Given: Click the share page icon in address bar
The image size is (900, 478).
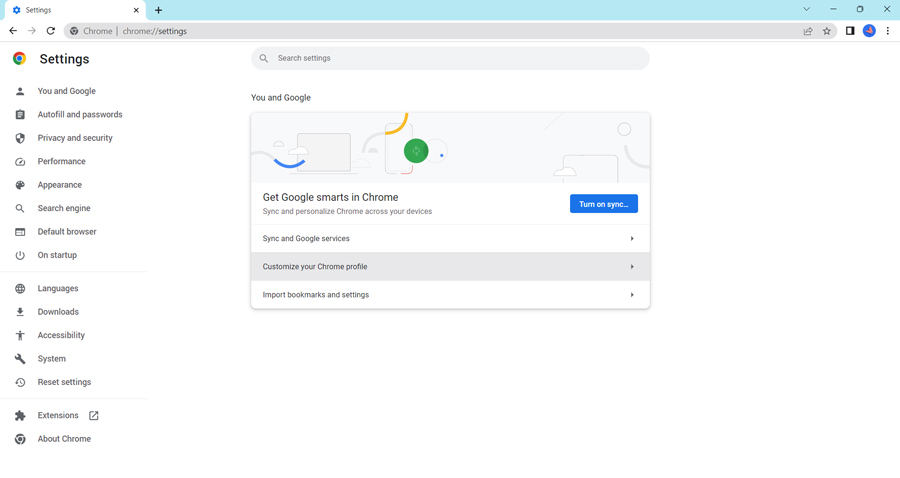Looking at the screenshot, I should (808, 31).
